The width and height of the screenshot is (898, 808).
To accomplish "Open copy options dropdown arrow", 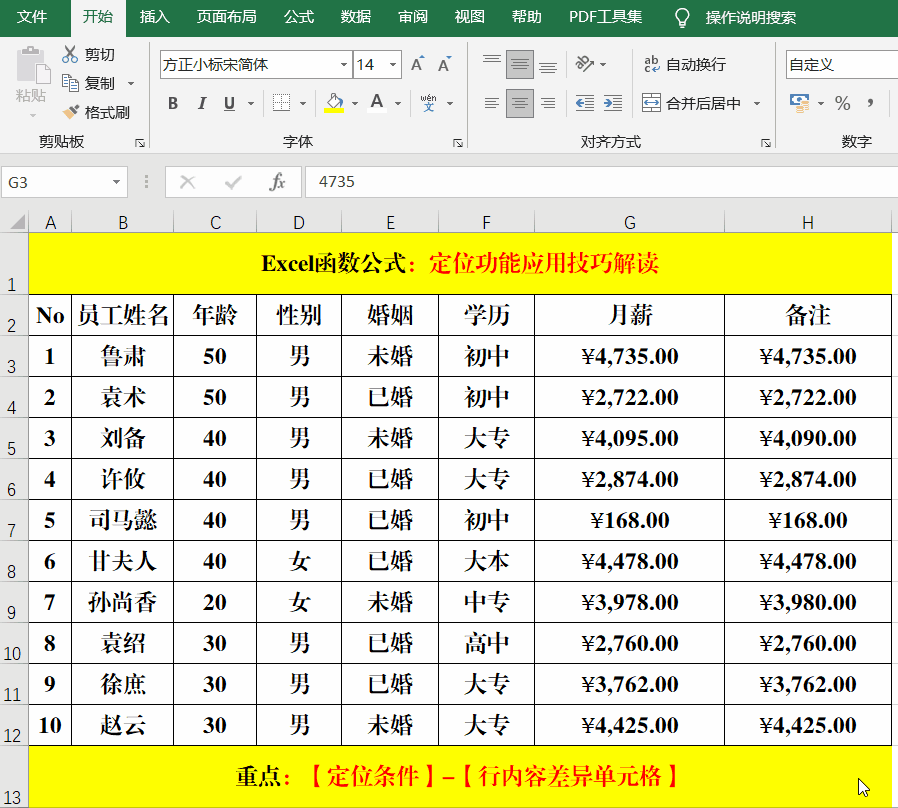I will [x=131, y=84].
